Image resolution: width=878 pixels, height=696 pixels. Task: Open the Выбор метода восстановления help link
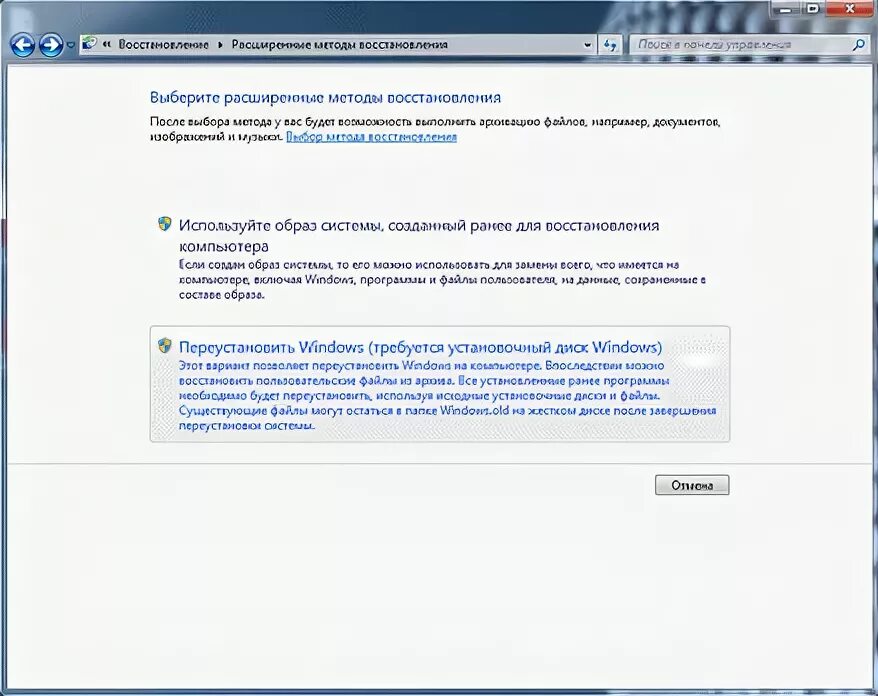tap(371, 137)
